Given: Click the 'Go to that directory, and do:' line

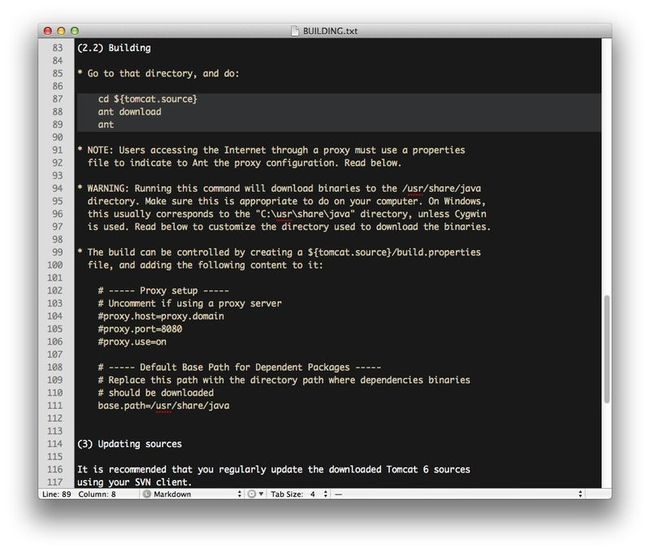Looking at the screenshot, I should click(x=158, y=74).
